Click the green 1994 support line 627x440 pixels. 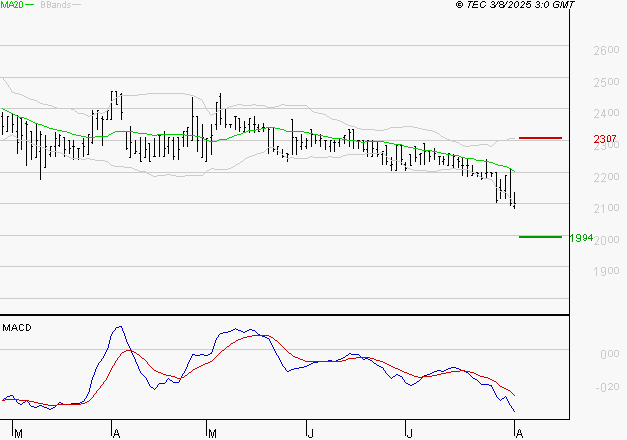[540, 237]
